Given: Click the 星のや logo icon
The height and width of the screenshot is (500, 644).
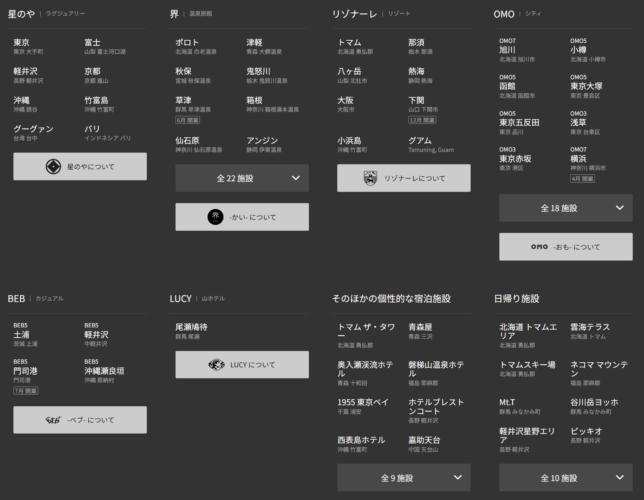Looking at the screenshot, I should click(x=53, y=167).
